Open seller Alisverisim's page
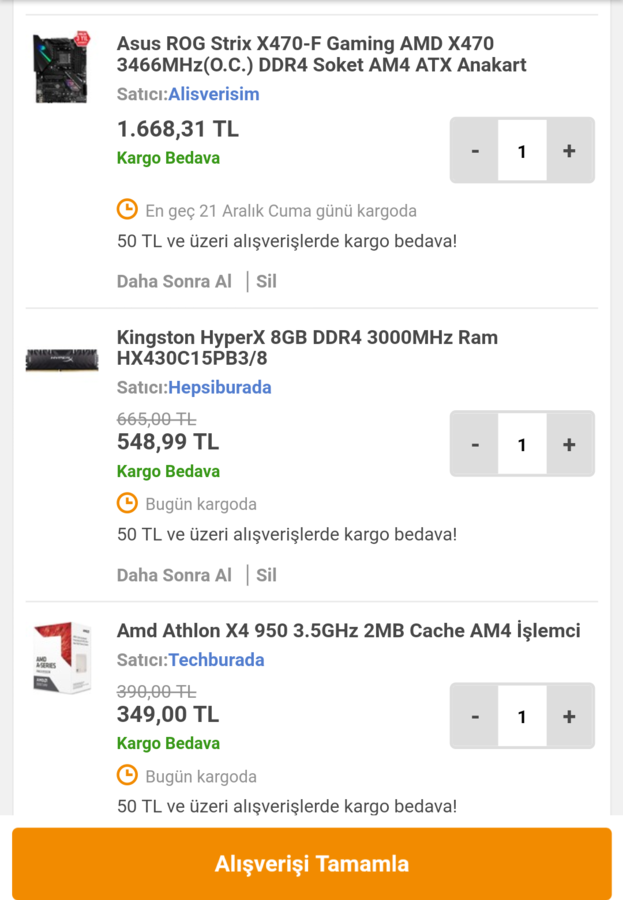The height and width of the screenshot is (900, 623). [x=213, y=94]
